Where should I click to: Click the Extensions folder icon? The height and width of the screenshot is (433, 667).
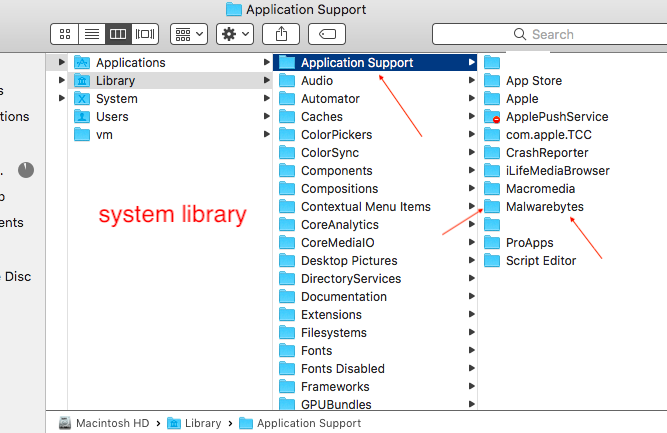pos(287,315)
